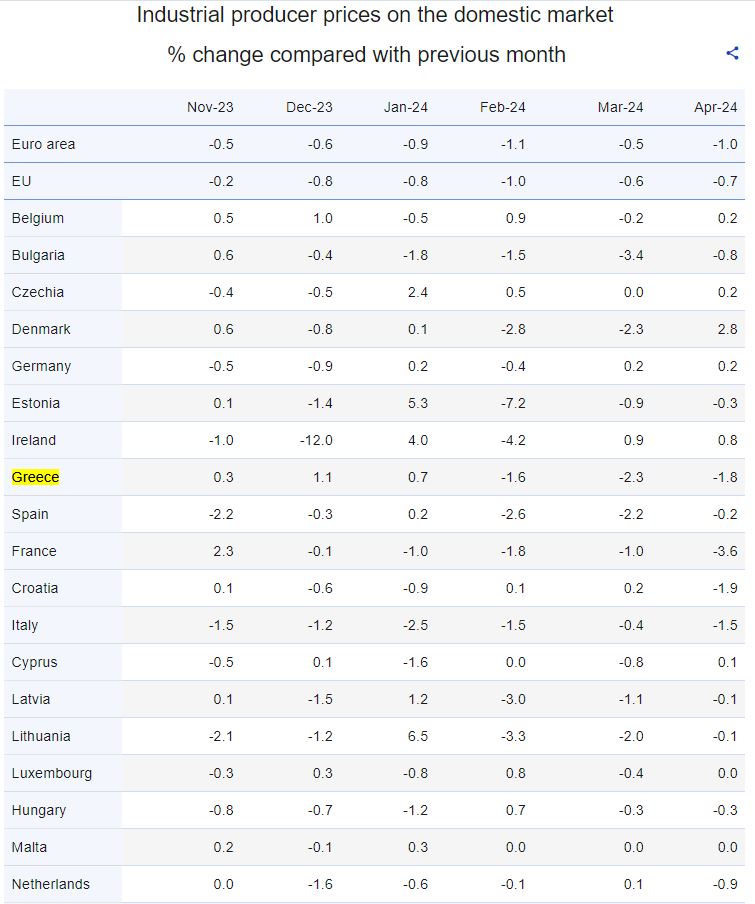Click the EU row label
Screen dimensions: 755x904
pyautogui.click(x=21, y=181)
